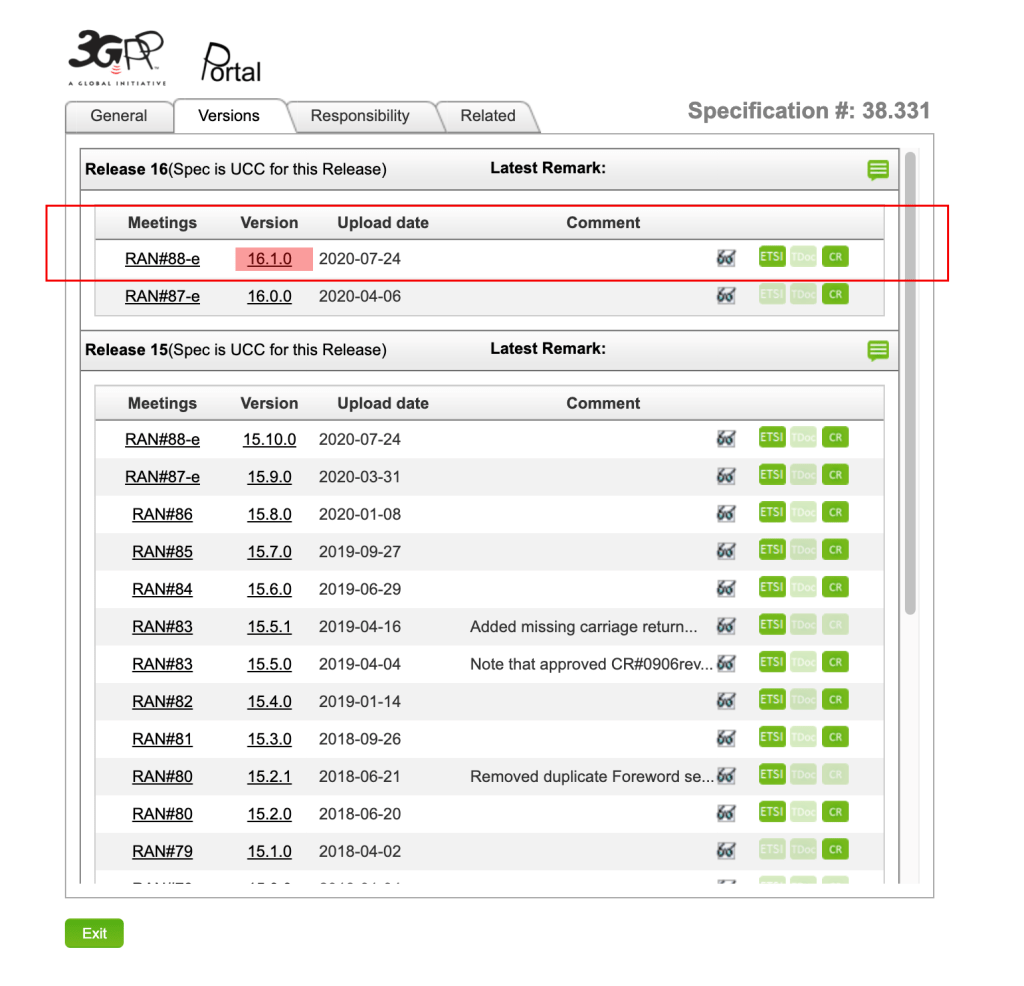Screen dimensions: 1024x986
Task: Open the download glasses icon for version 16.1.0
Action: click(726, 257)
